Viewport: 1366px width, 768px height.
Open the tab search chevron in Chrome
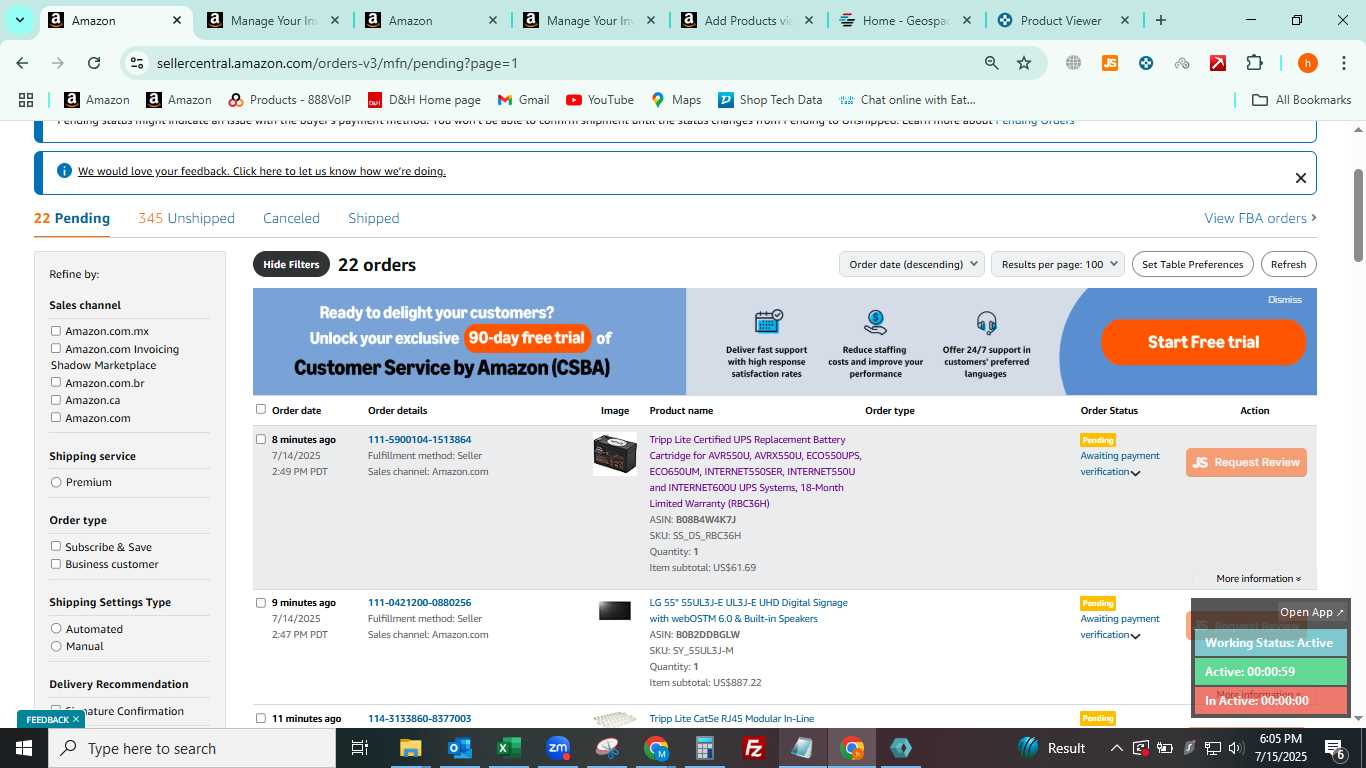tap(19, 20)
